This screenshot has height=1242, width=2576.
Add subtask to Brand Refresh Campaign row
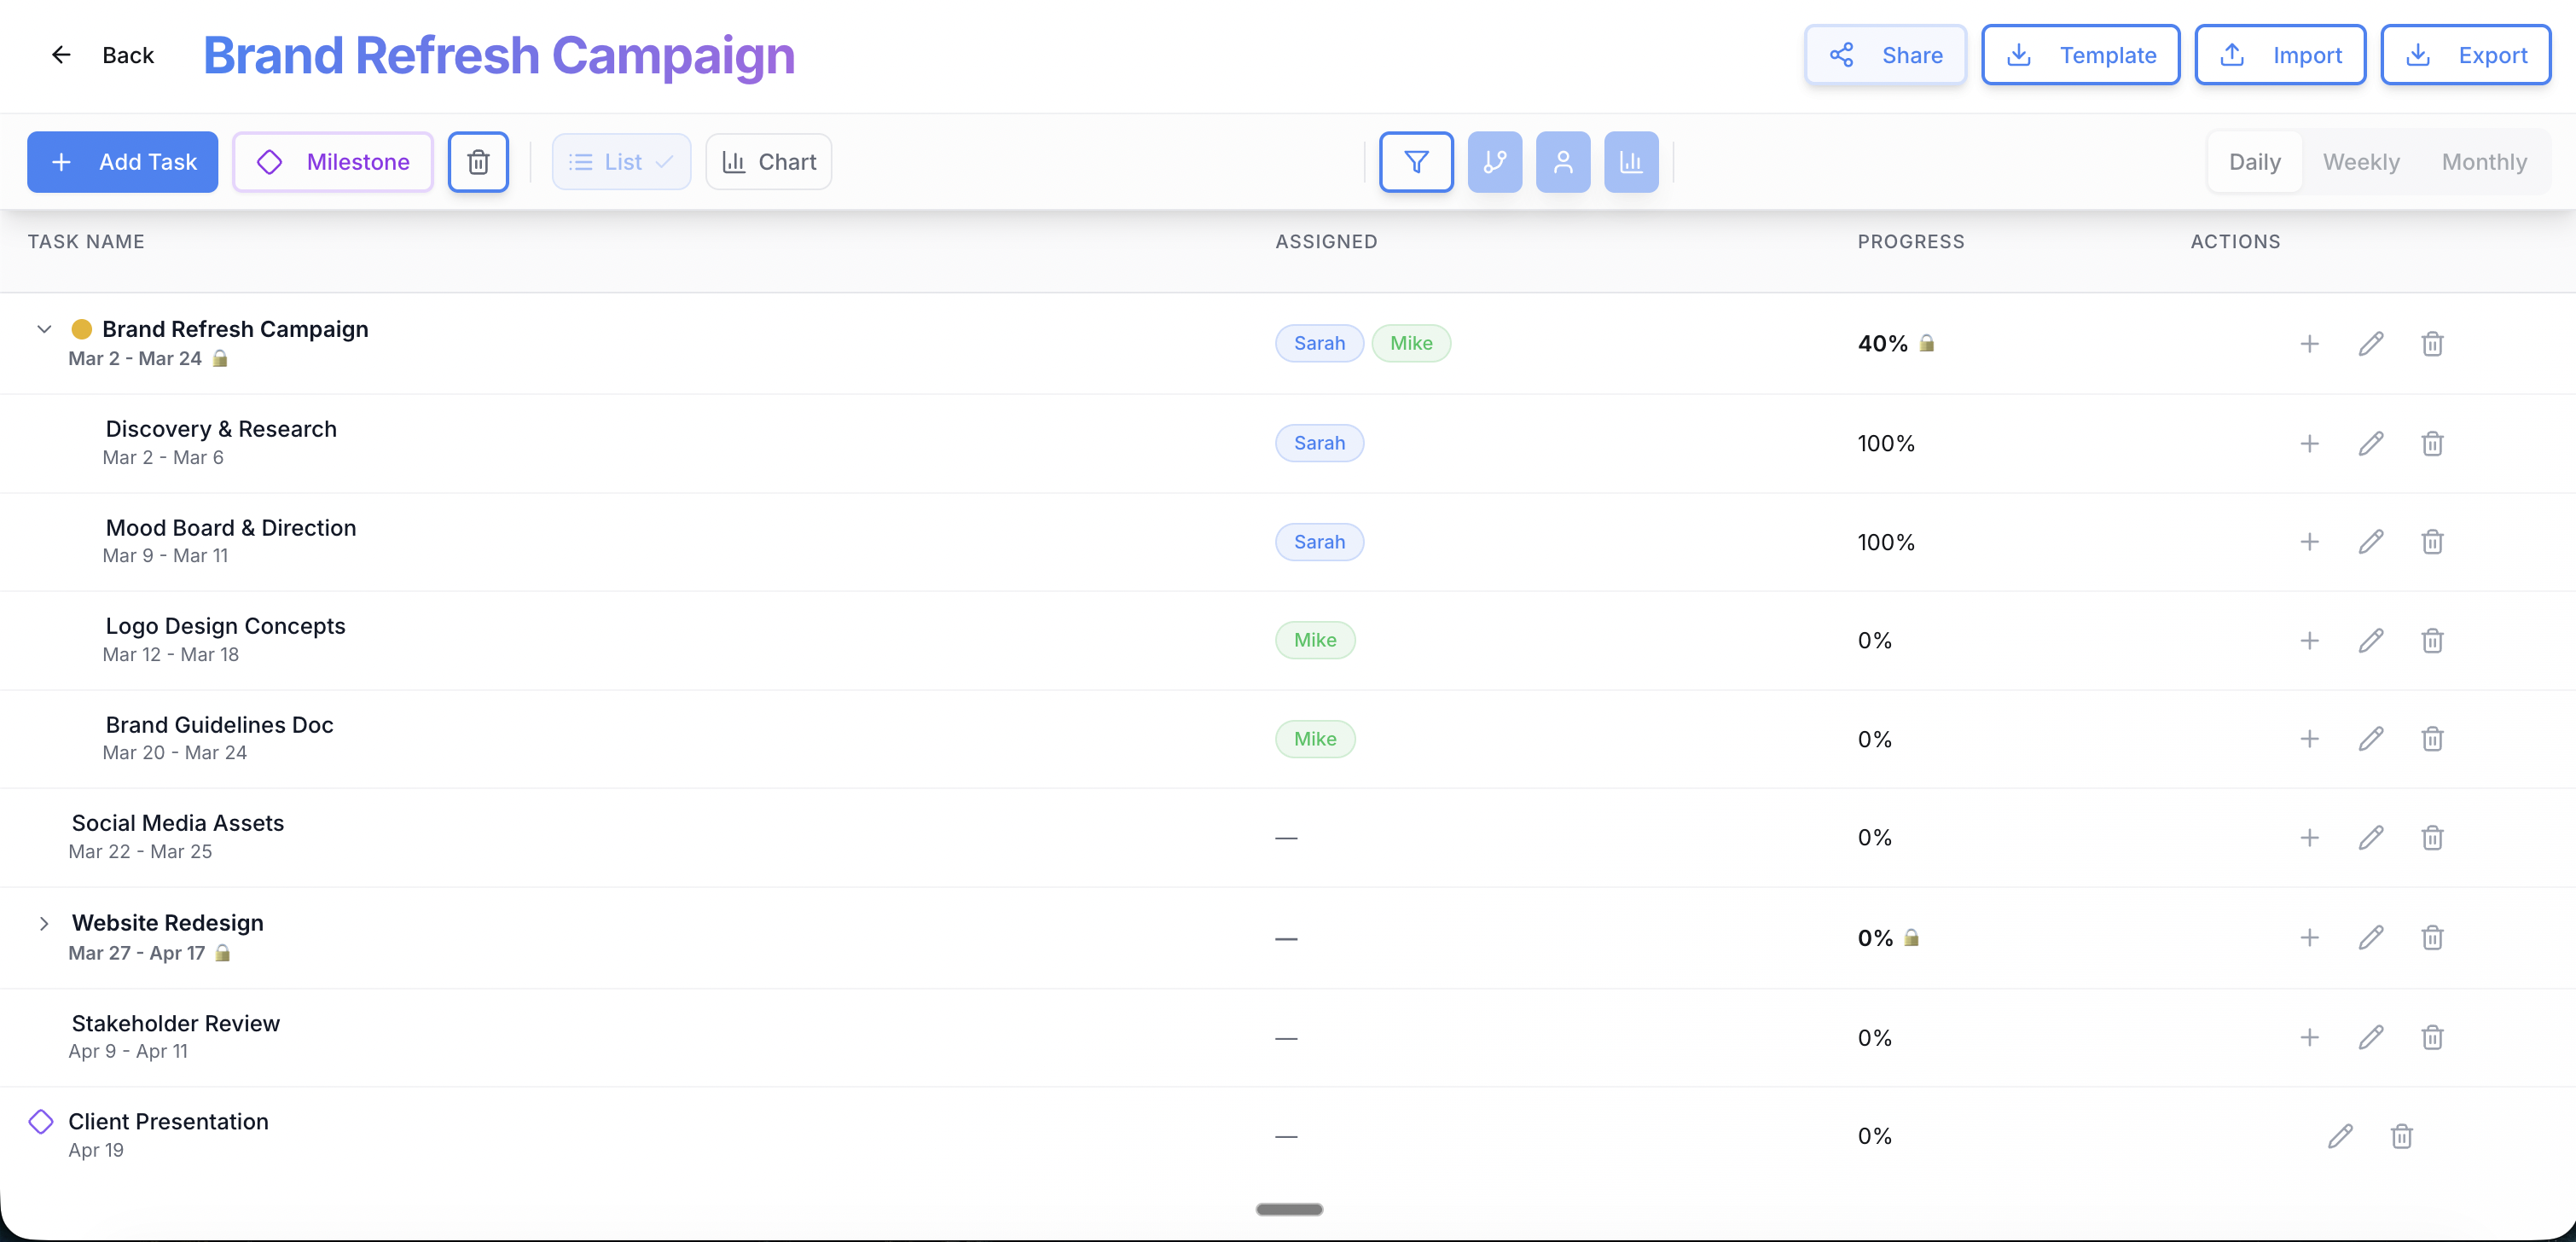click(2309, 344)
